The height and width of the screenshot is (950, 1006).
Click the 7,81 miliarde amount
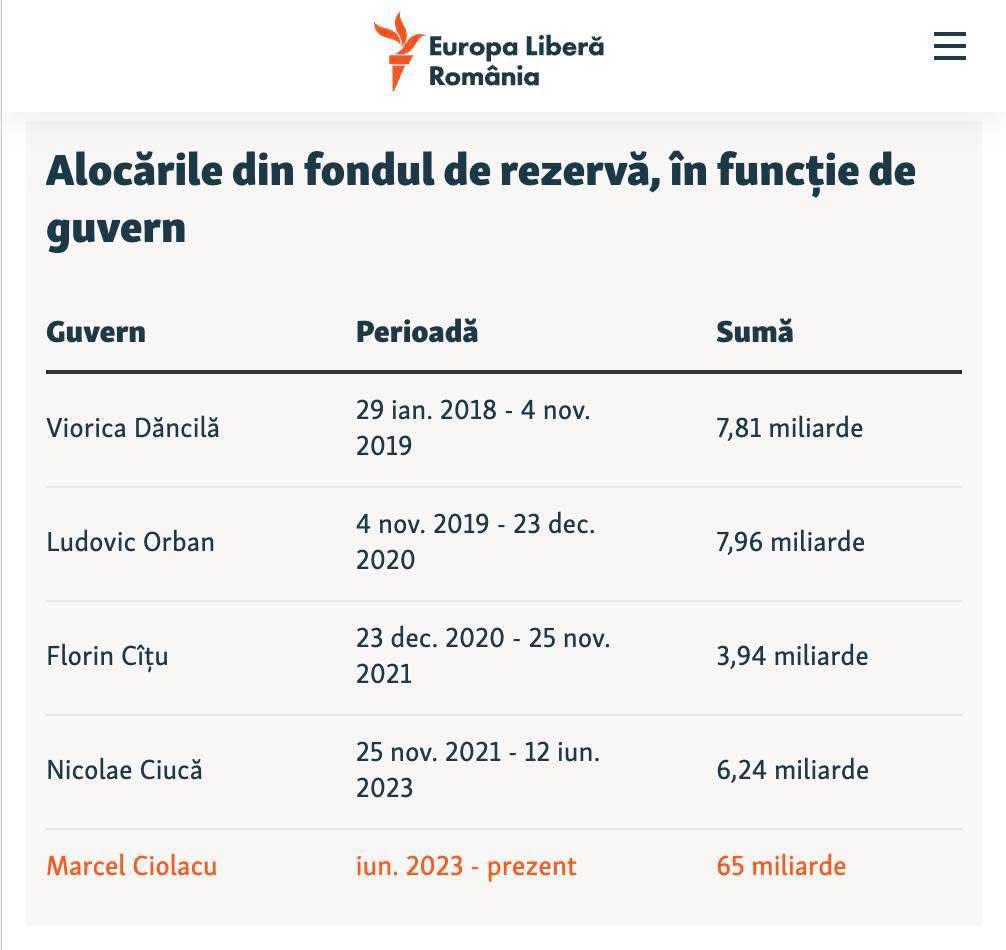click(789, 429)
